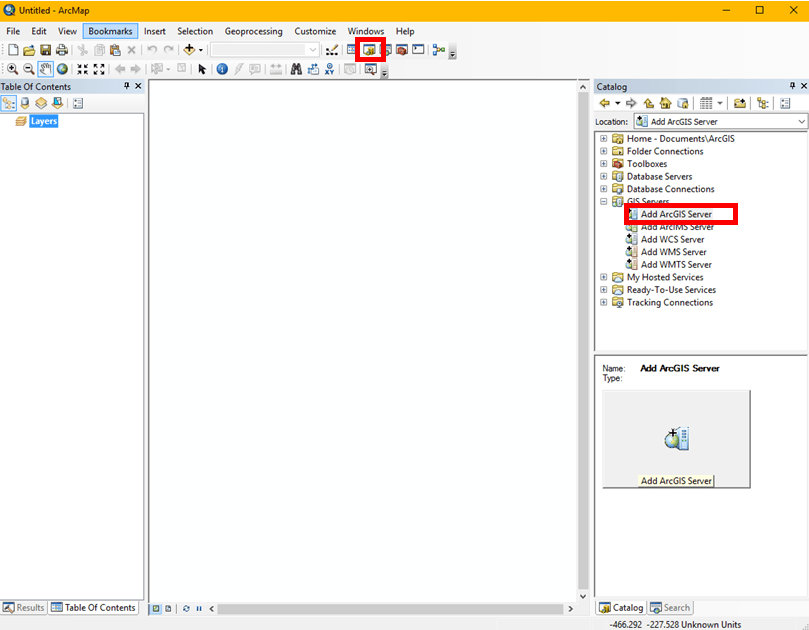Select the Pan tool
Image resolution: width=809 pixels, height=630 pixels.
click(x=44, y=69)
